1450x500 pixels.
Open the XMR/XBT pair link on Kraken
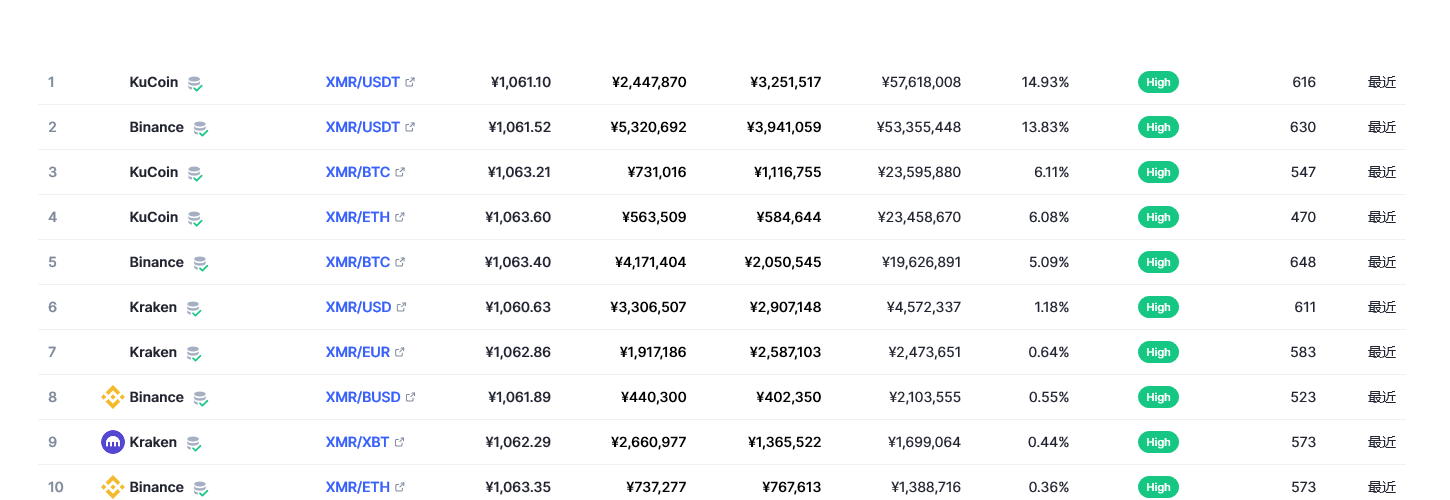pyautogui.click(x=358, y=442)
